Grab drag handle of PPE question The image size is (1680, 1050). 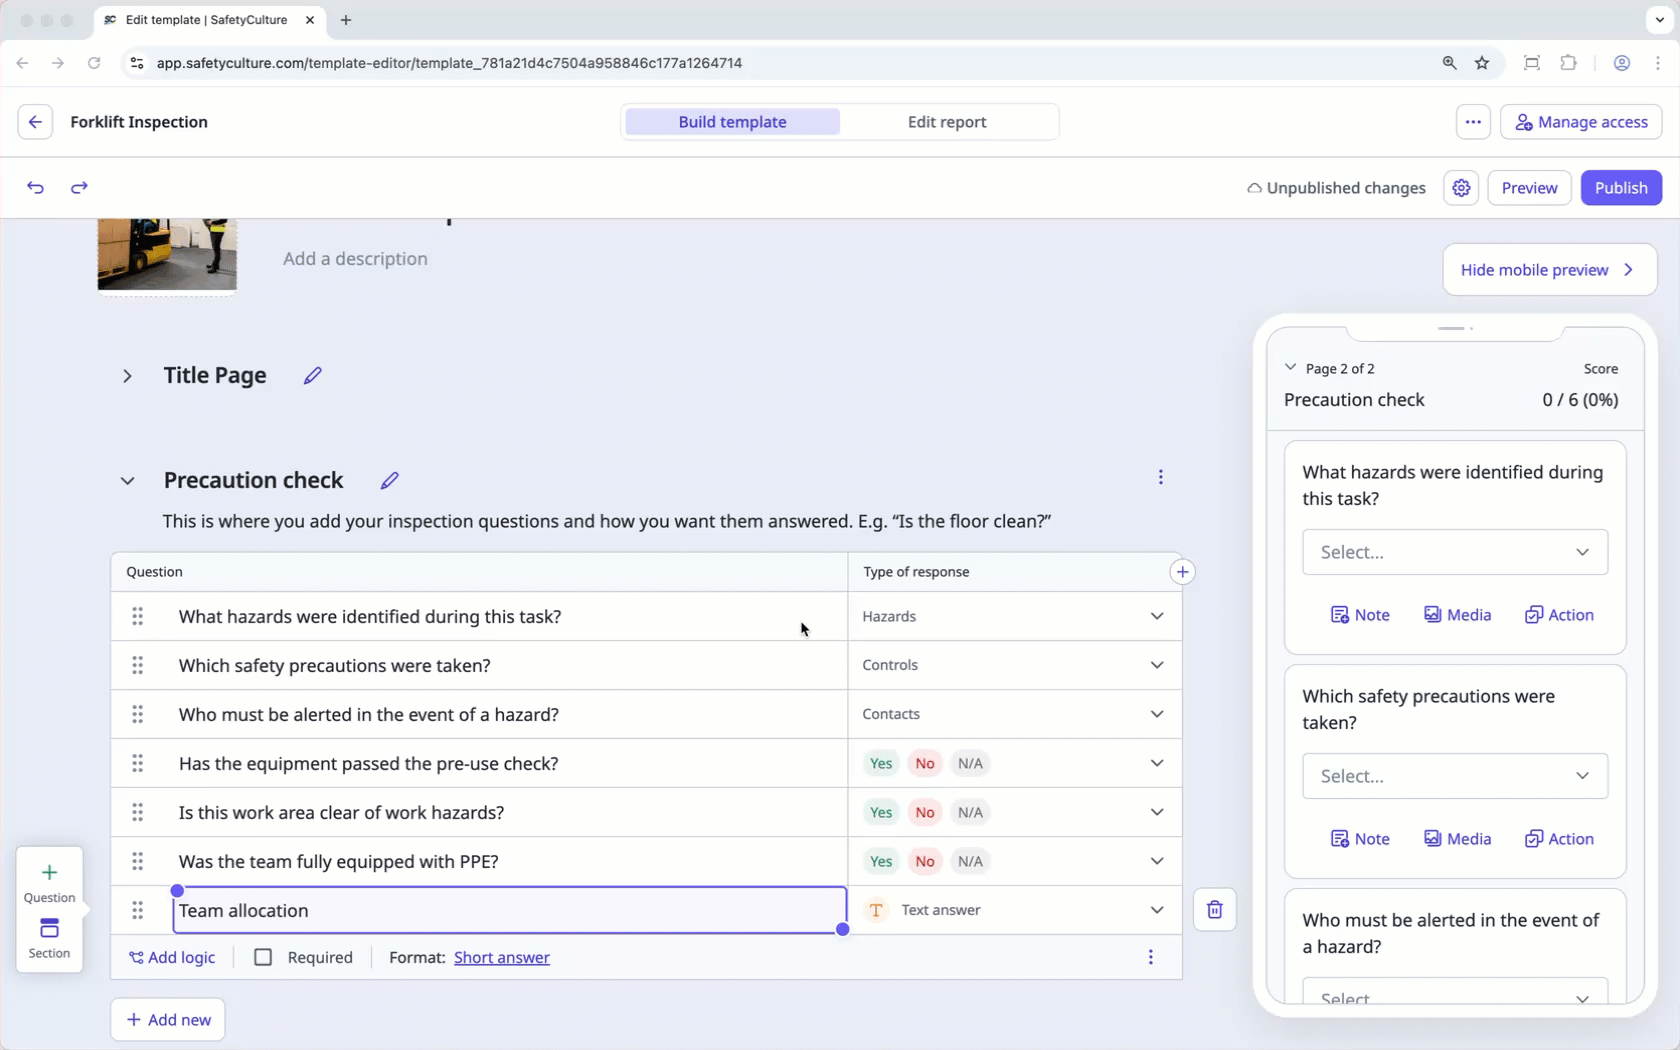click(x=138, y=862)
